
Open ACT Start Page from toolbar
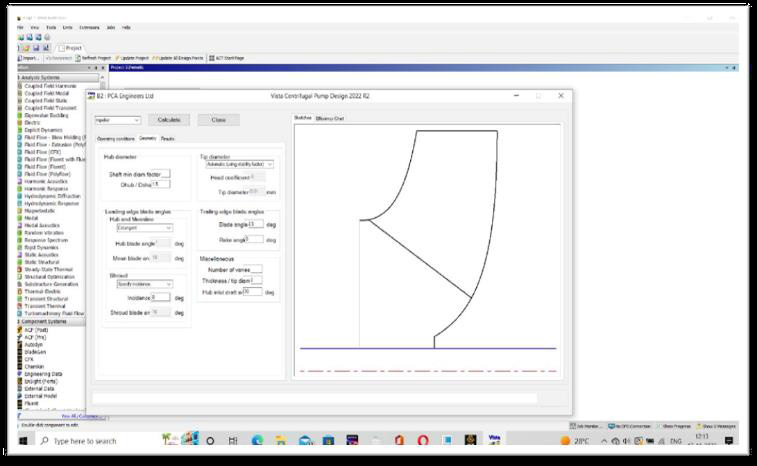point(227,58)
